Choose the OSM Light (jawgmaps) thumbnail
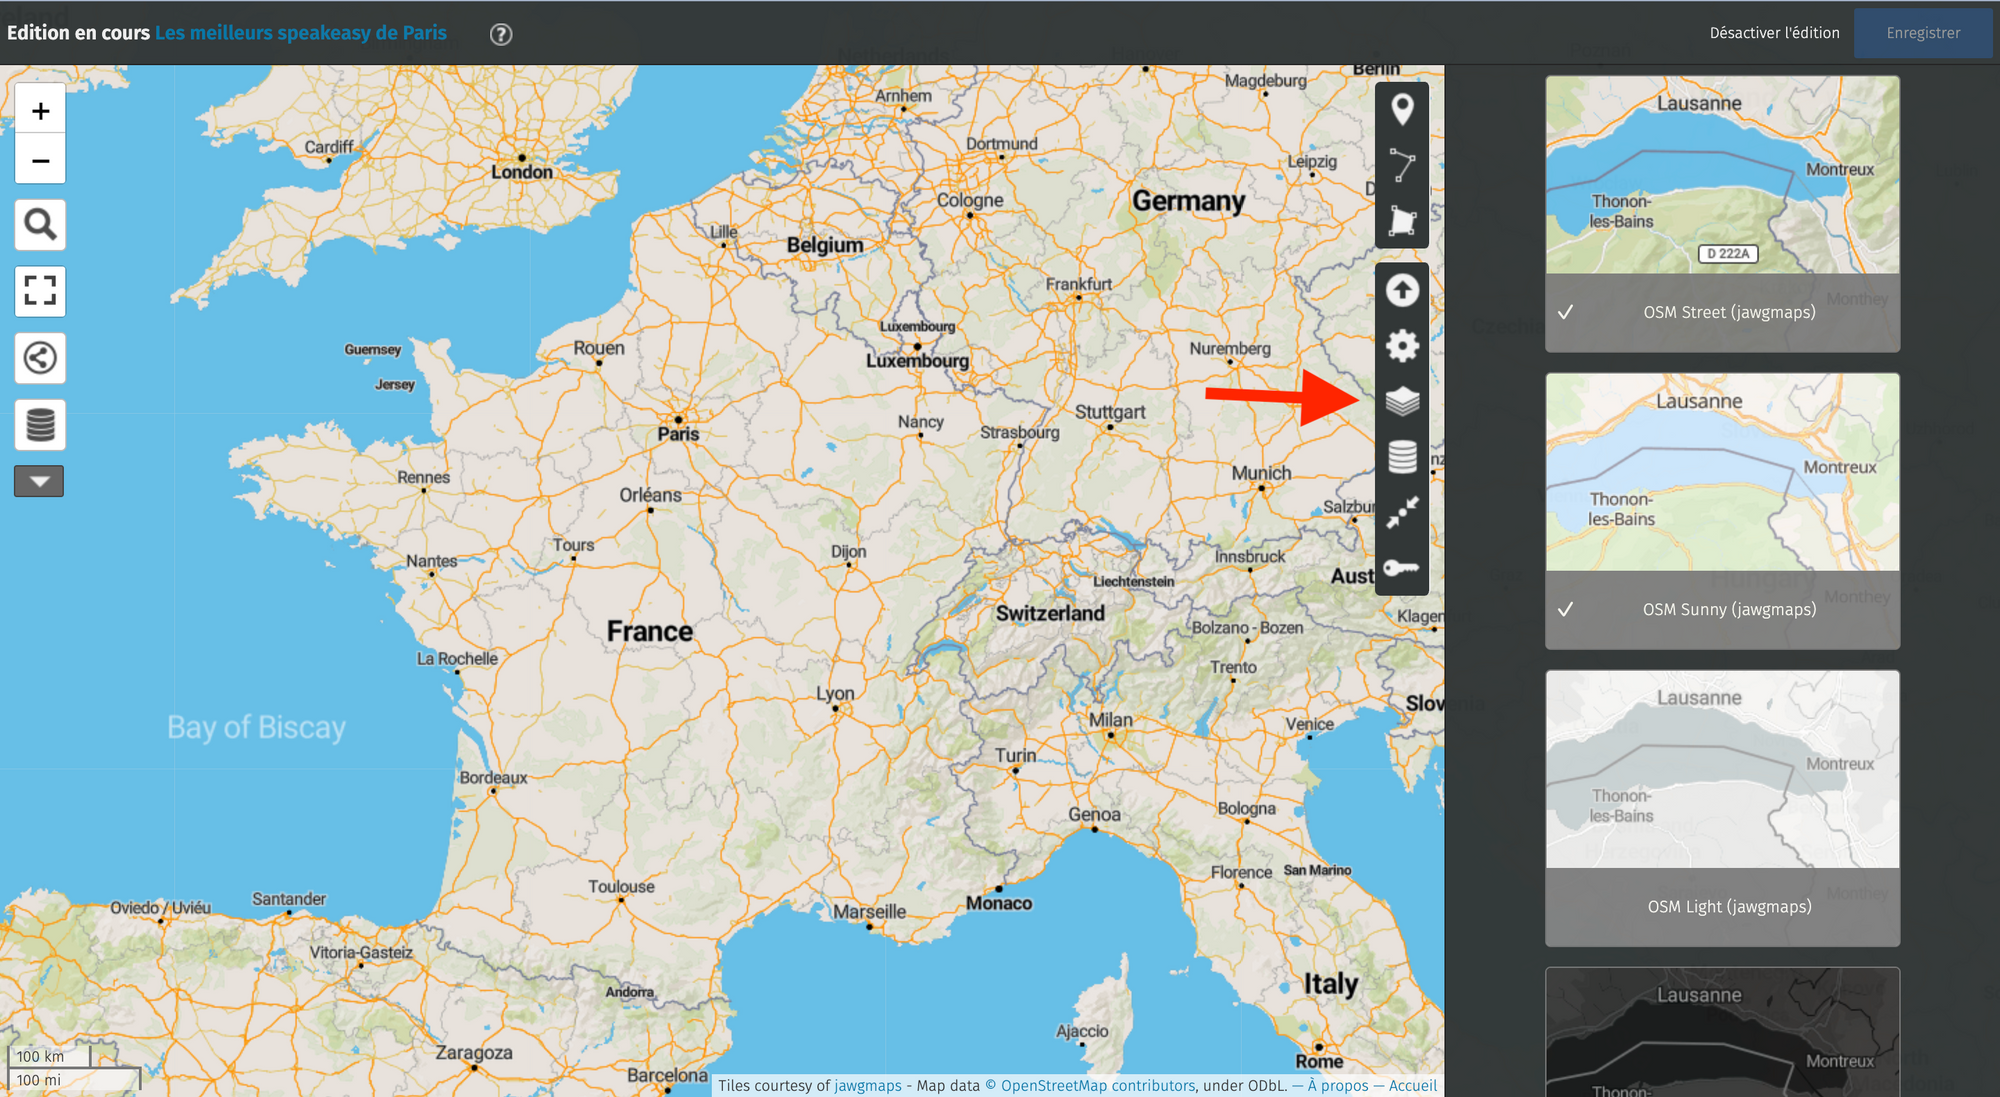 [1722, 808]
